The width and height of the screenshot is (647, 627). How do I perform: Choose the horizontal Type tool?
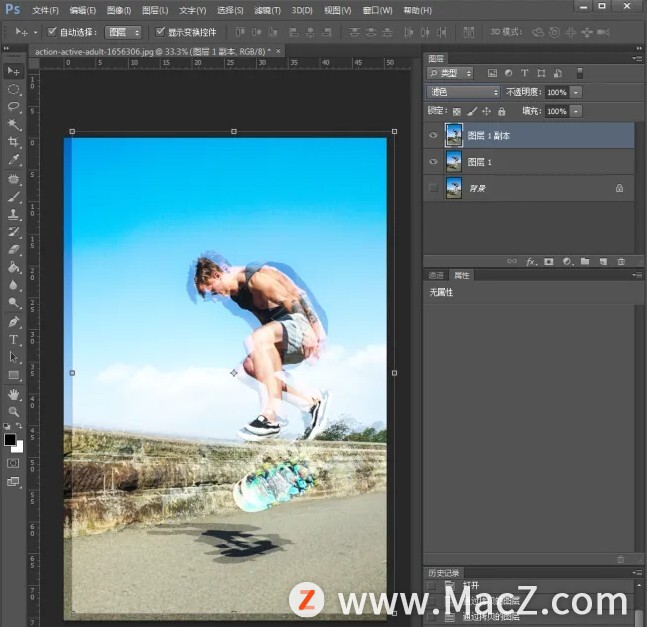[14, 340]
